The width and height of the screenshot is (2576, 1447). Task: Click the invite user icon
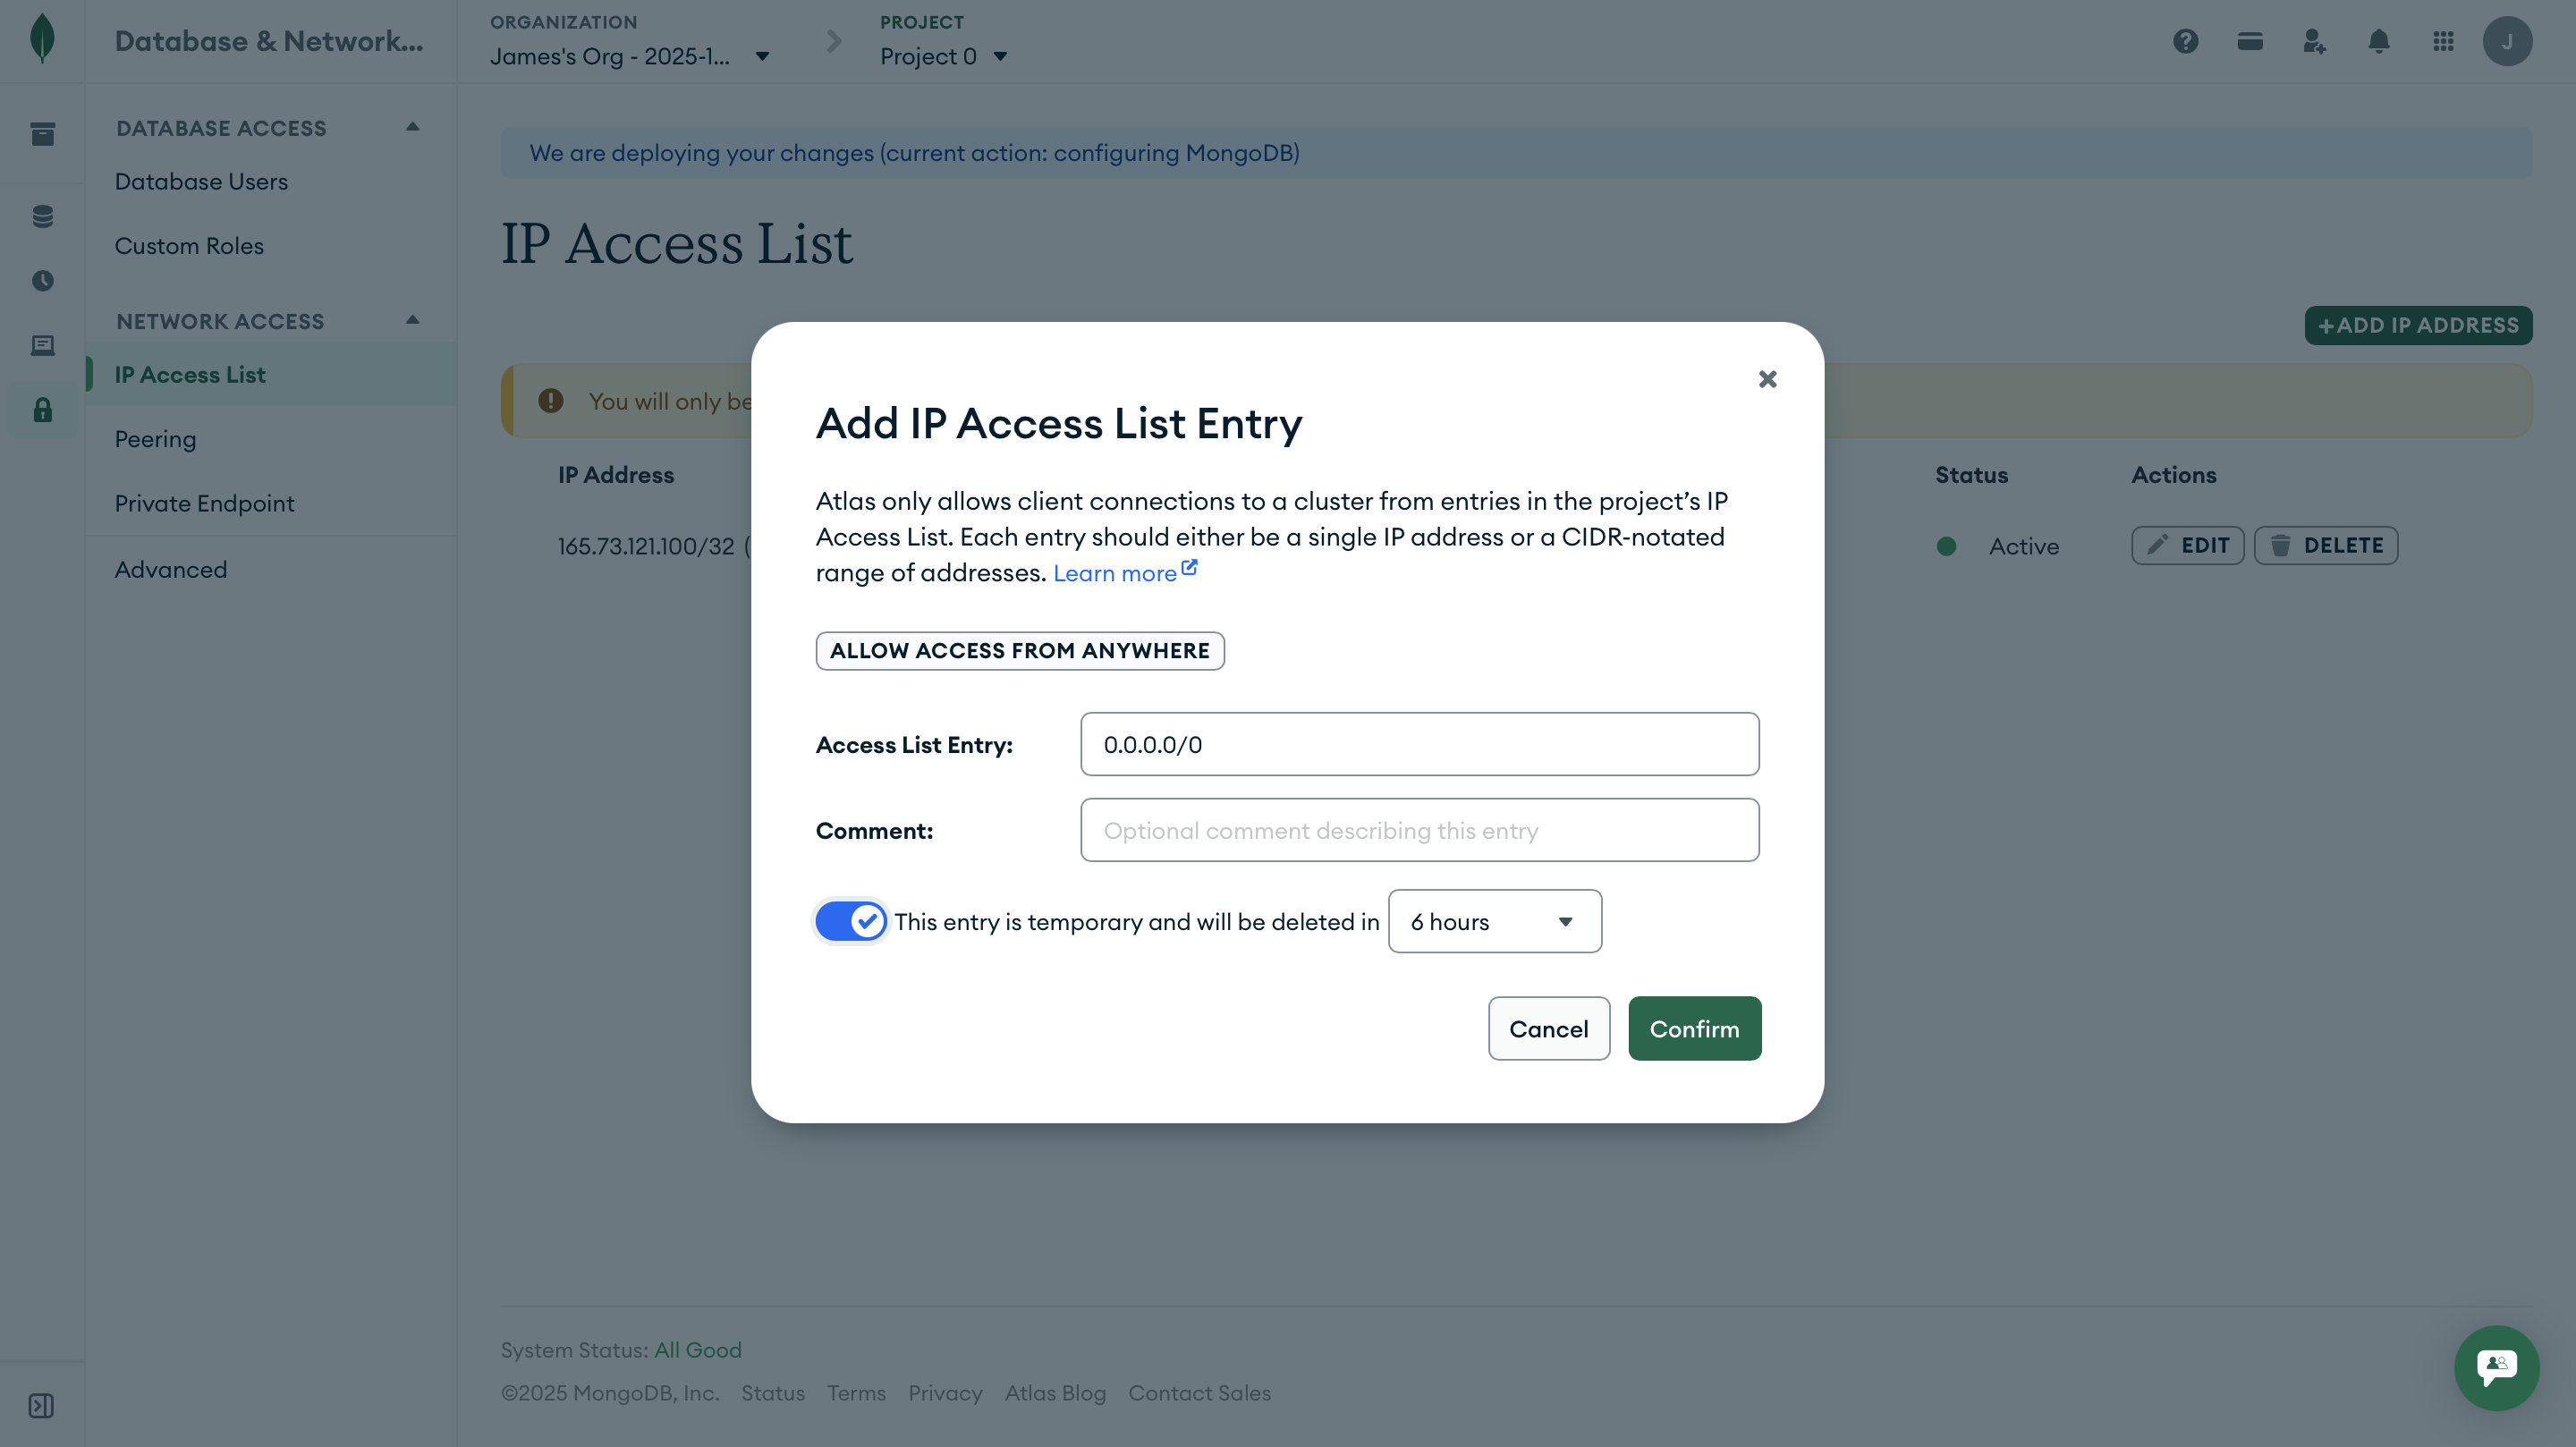coord(2314,41)
